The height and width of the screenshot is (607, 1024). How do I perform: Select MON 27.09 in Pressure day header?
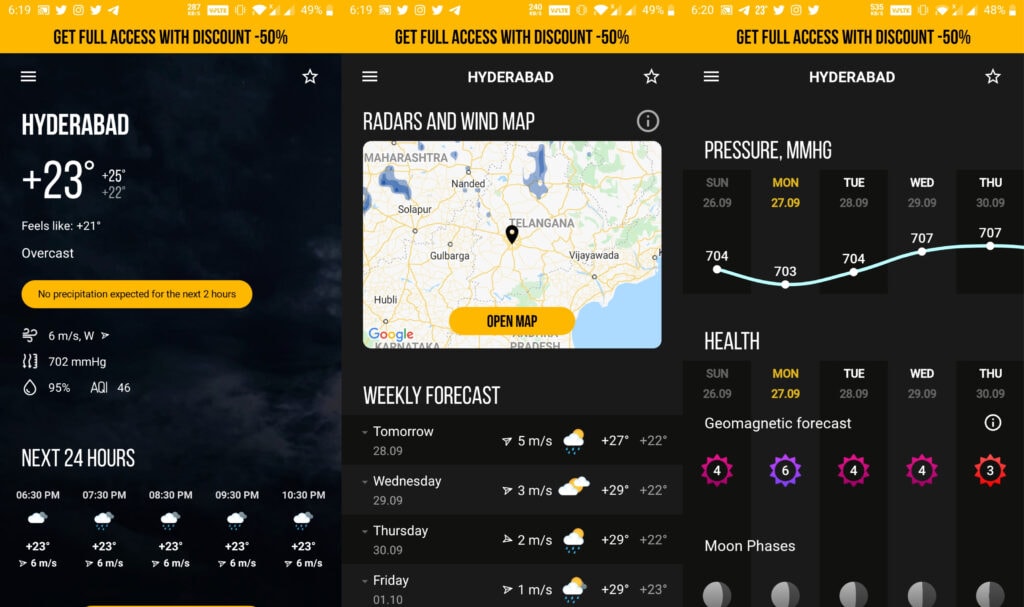[785, 193]
